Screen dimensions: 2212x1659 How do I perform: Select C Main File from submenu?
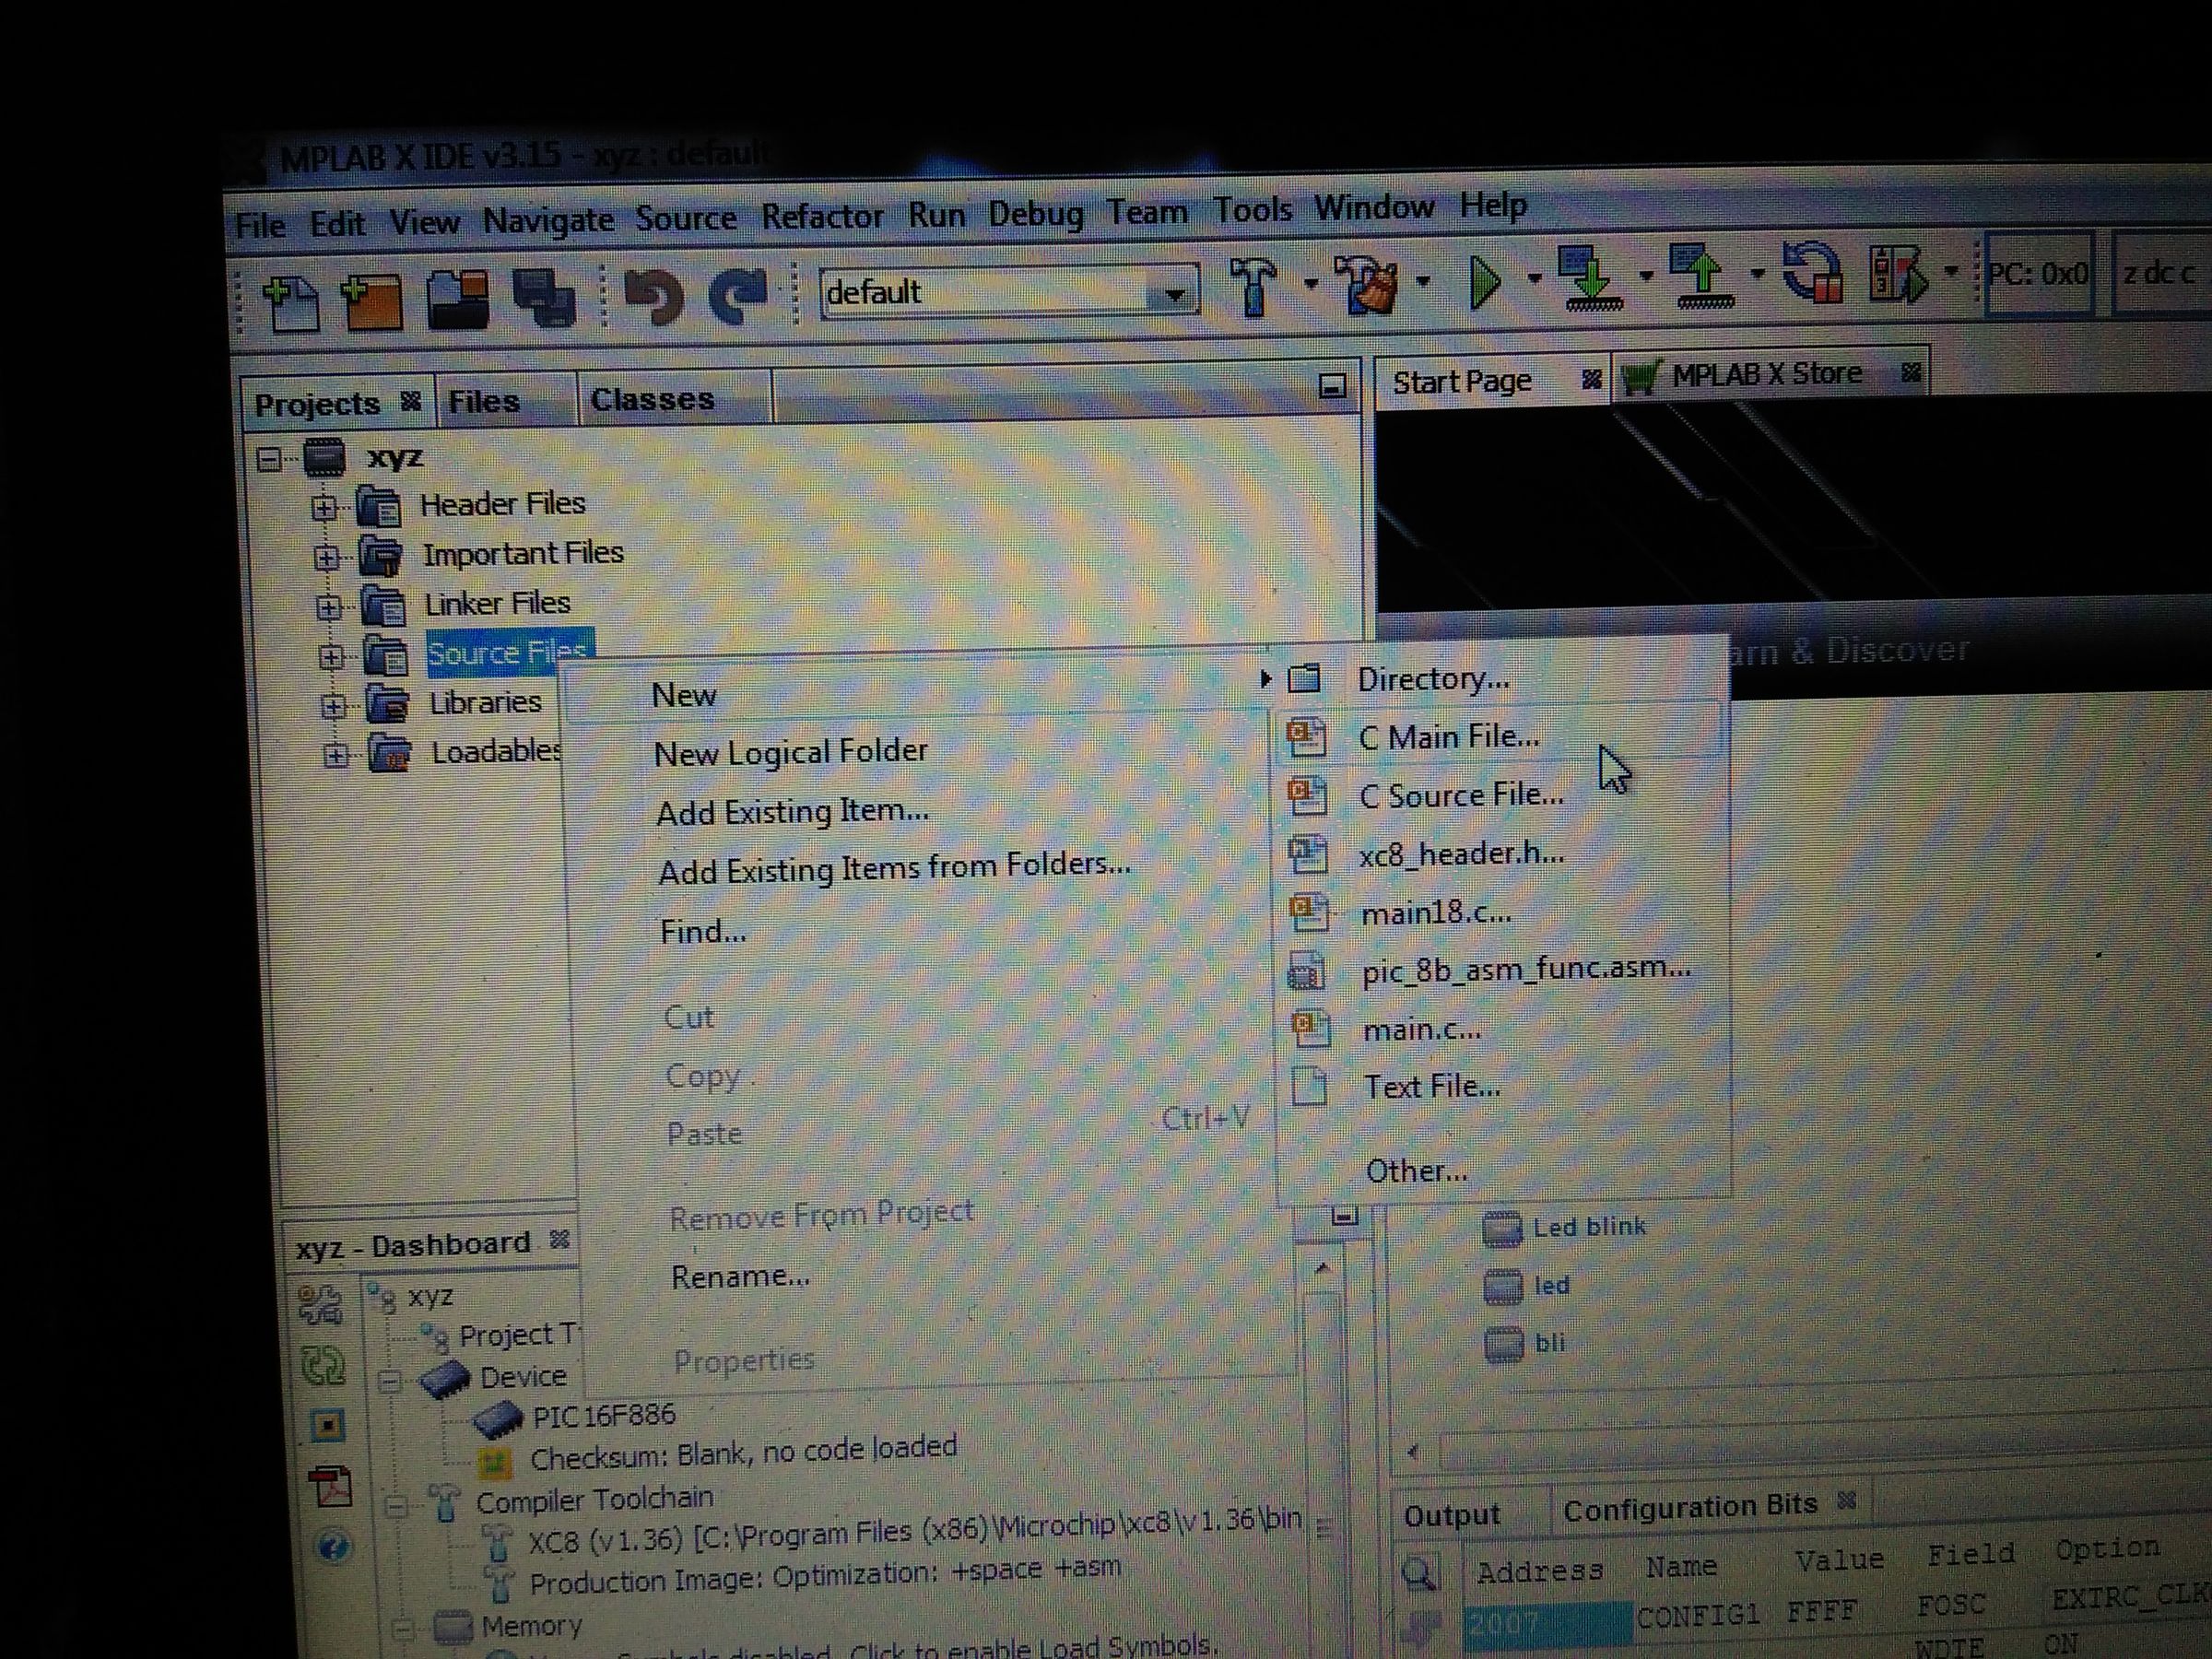[x=1447, y=737]
